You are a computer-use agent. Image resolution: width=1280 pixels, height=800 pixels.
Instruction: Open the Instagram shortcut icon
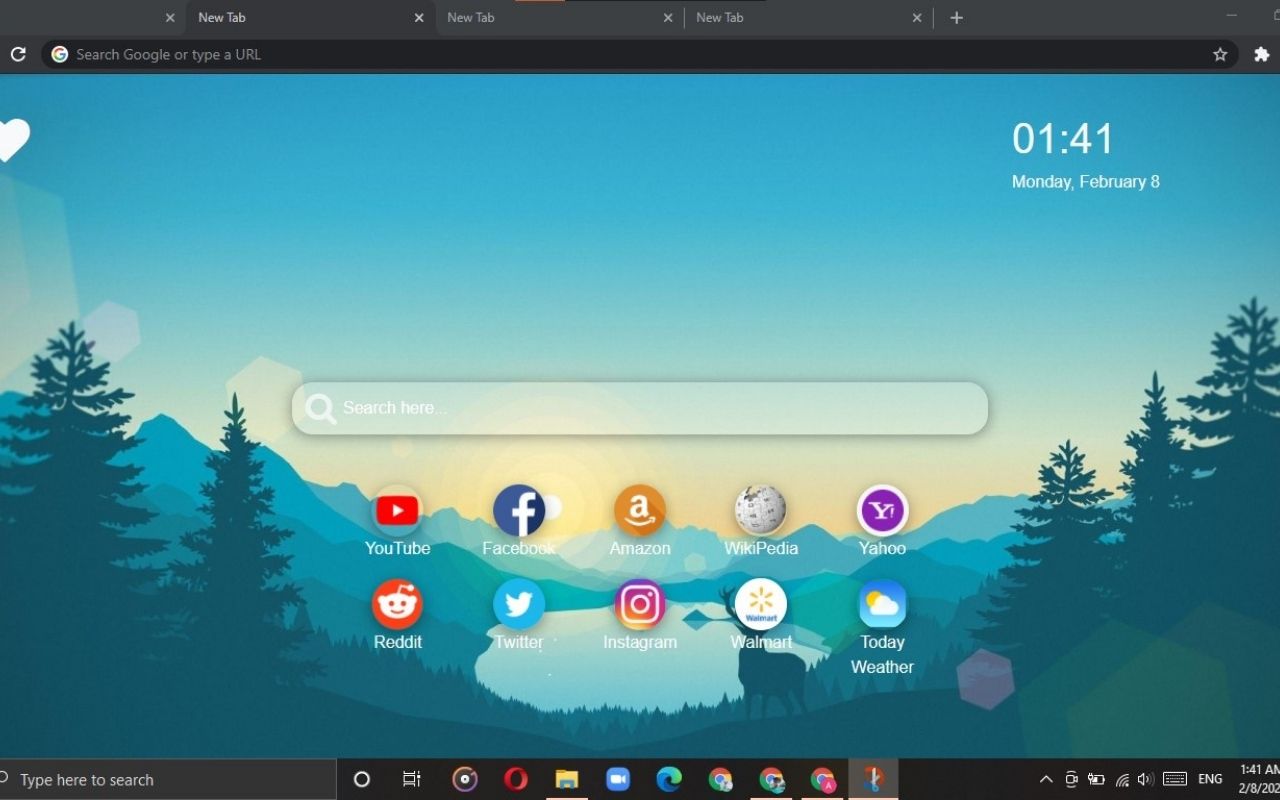[640, 605]
